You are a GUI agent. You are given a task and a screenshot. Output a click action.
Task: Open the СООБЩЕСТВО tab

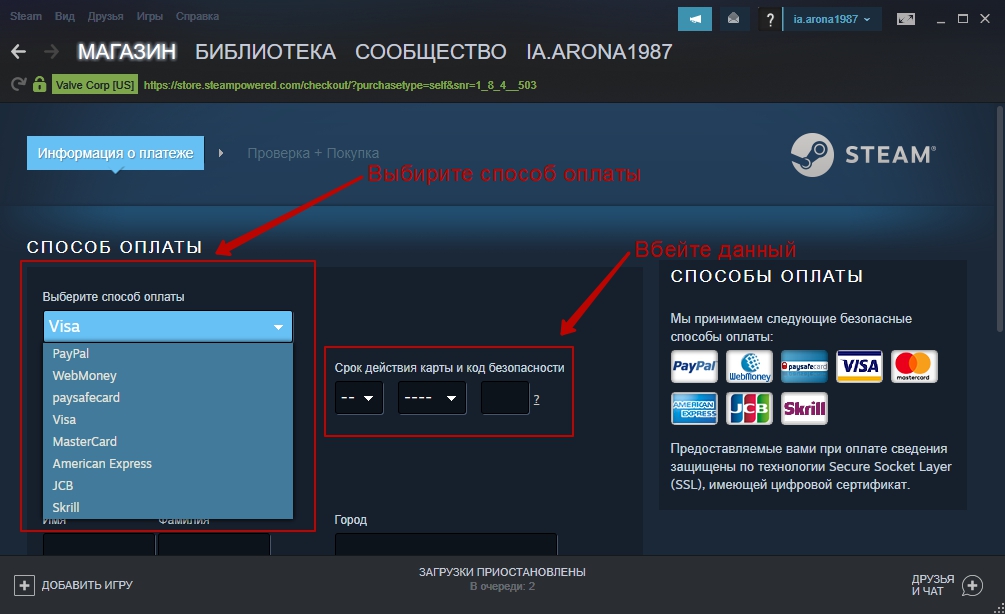[431, 52]
